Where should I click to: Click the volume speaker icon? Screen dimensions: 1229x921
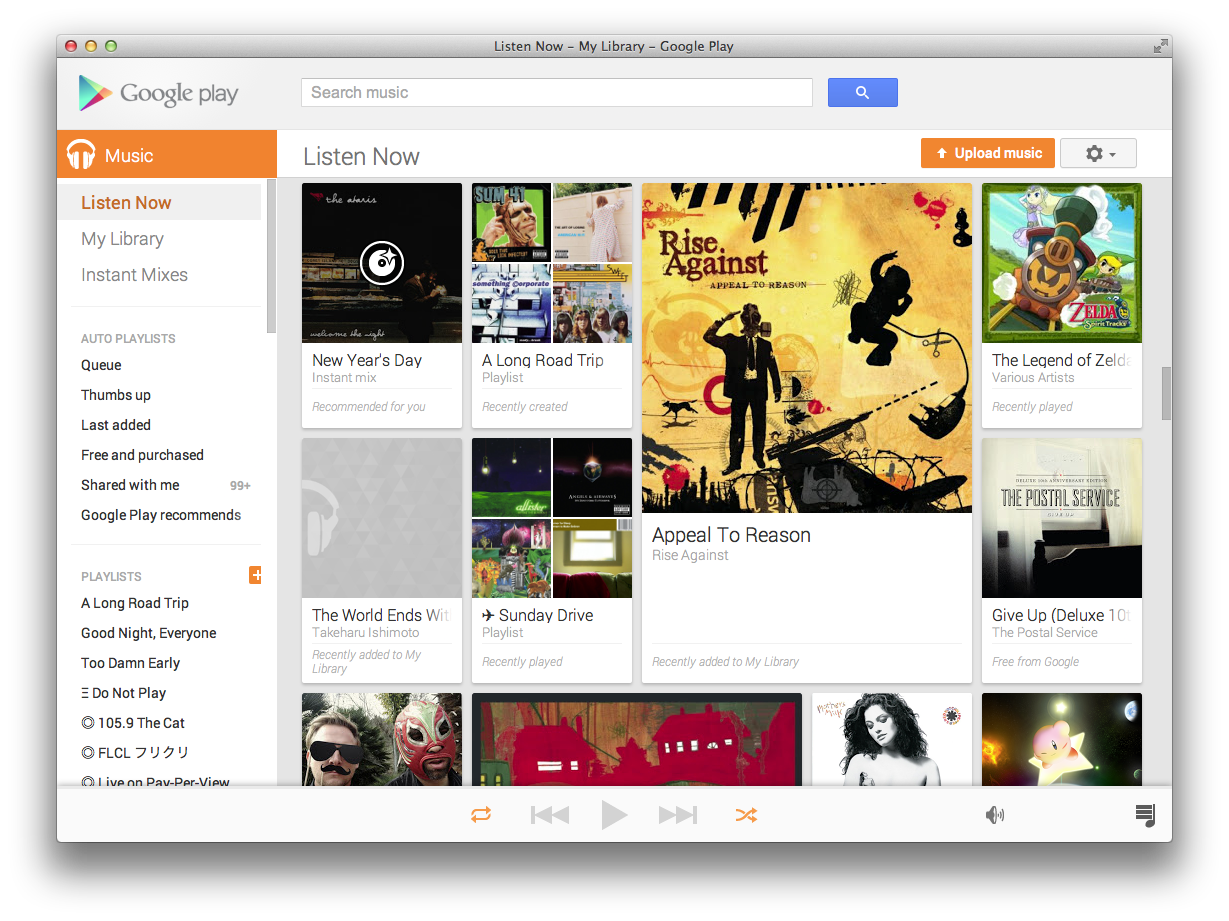(x=994, y=815)
